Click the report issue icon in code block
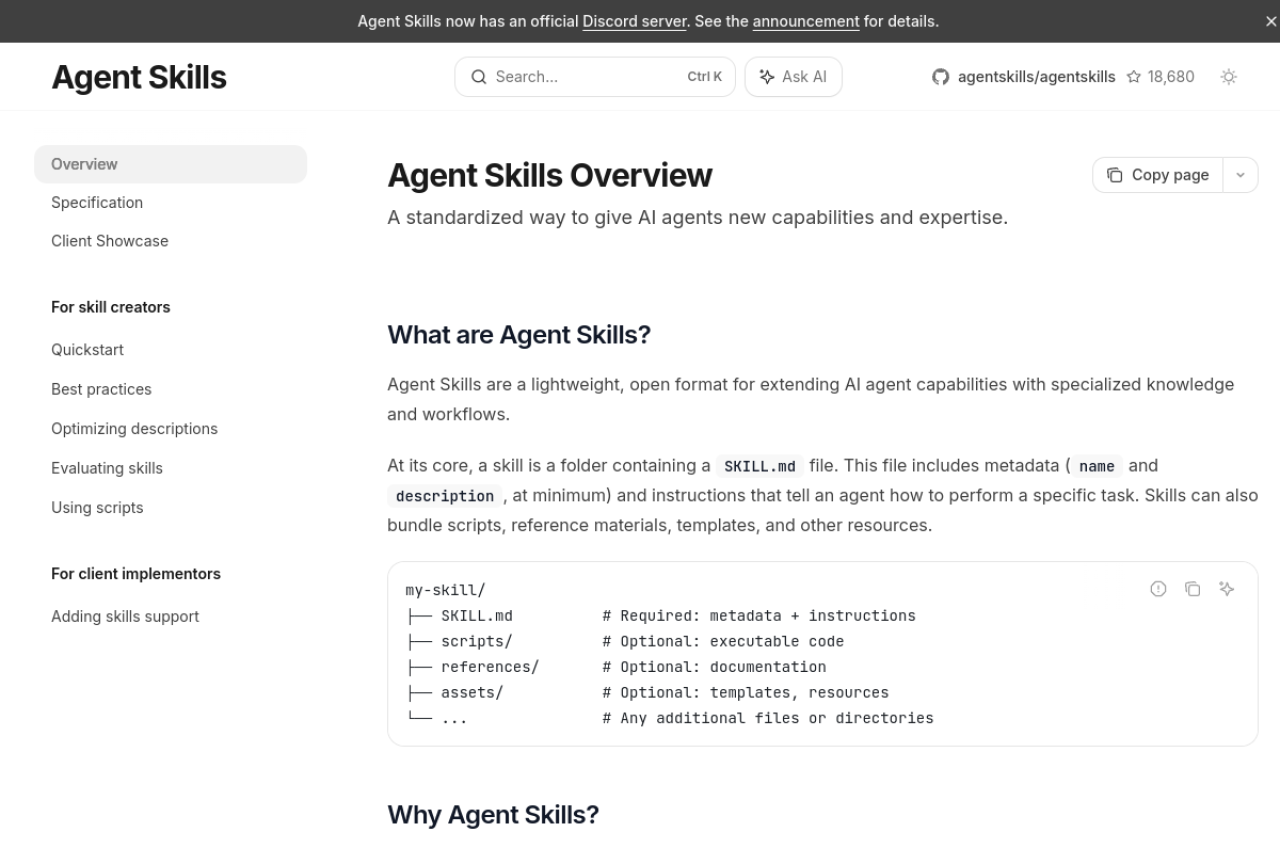1280x853 pixels. tap(1159, 589)
